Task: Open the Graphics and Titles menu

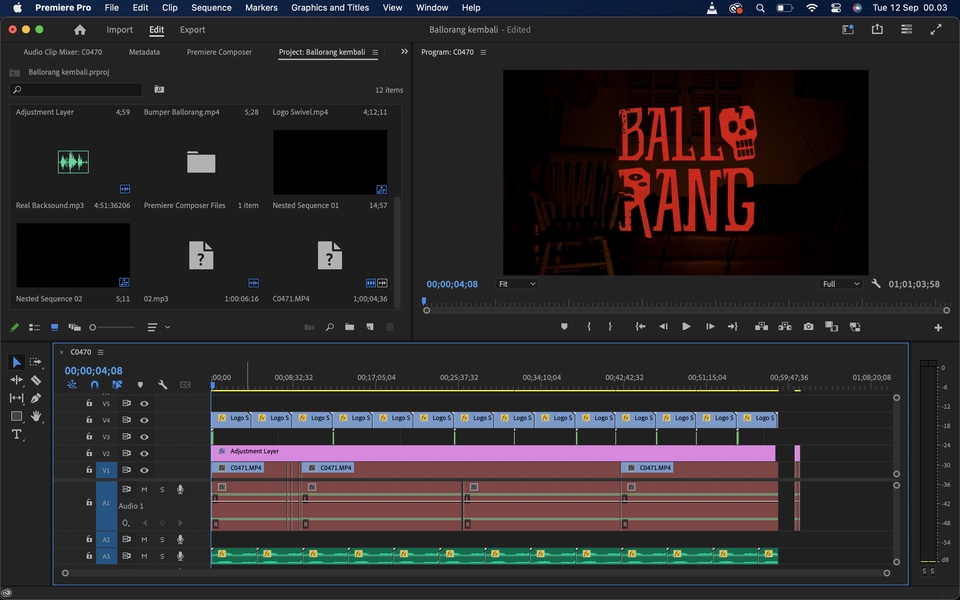Action: pos(330,7)
